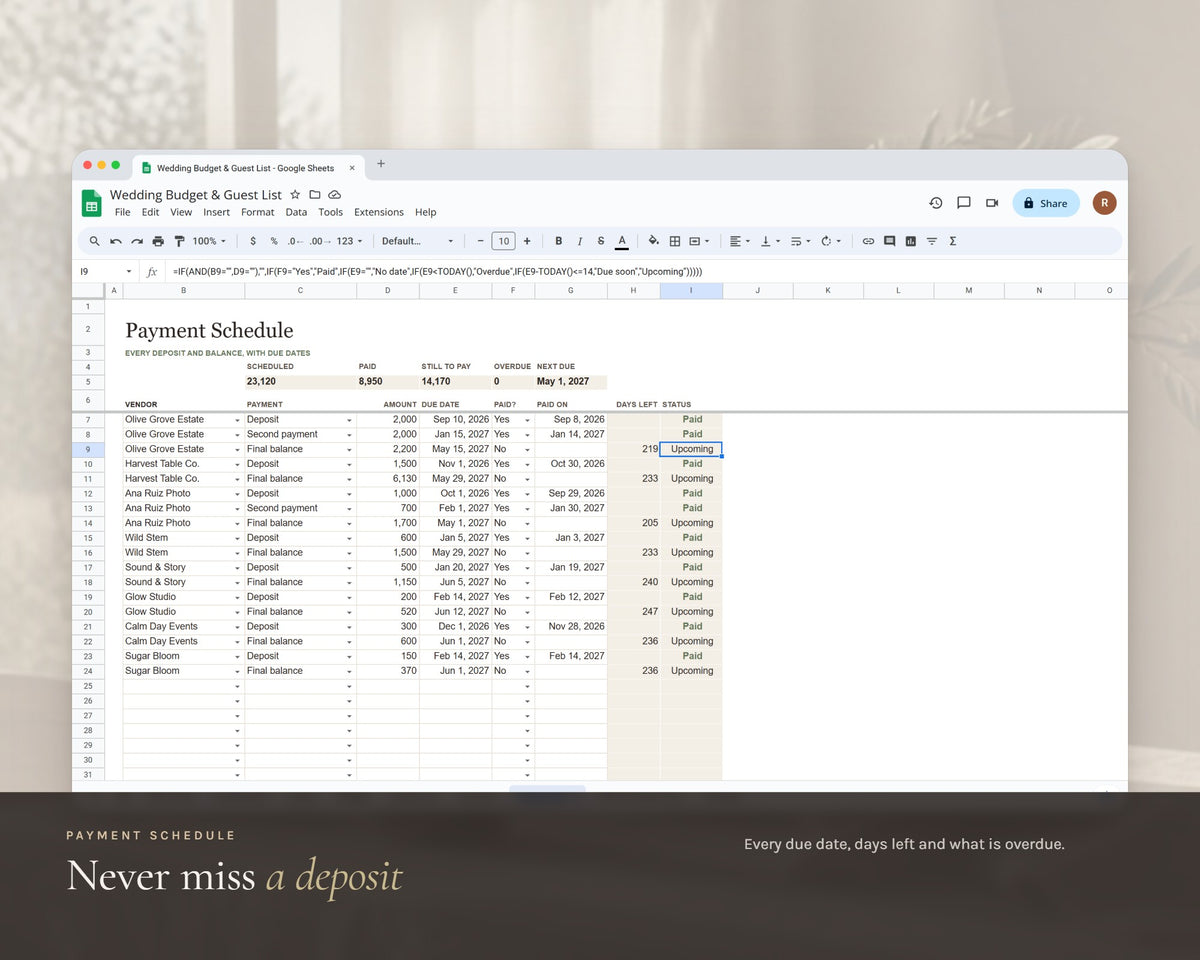Screen dimensions: 1200x960
Task: Create a filter
Action: (x=931, y=241)
